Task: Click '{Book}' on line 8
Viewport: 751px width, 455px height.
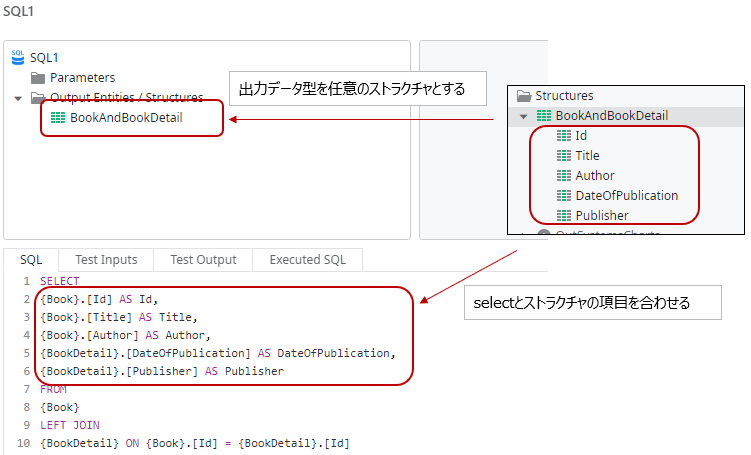Action: [x=60, y=408]
